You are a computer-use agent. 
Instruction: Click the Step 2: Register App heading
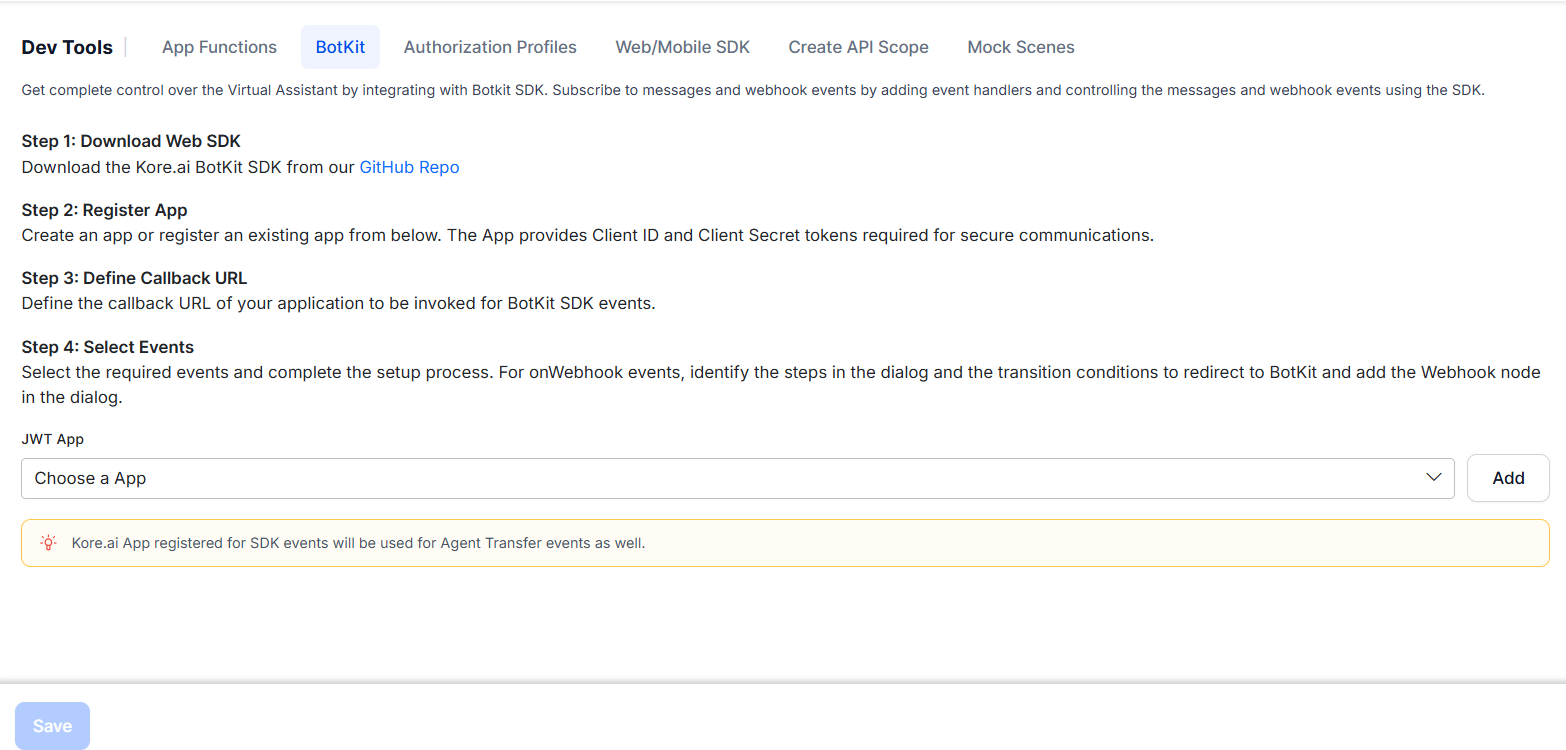coord(104,210)
